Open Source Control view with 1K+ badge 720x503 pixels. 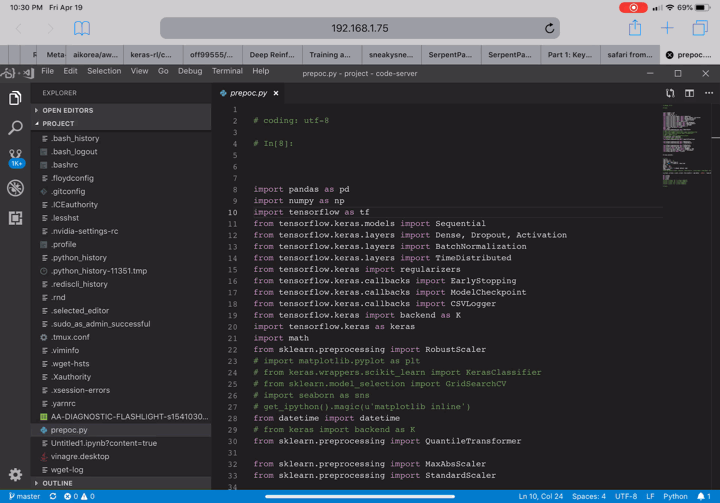[x=16, y=158]
